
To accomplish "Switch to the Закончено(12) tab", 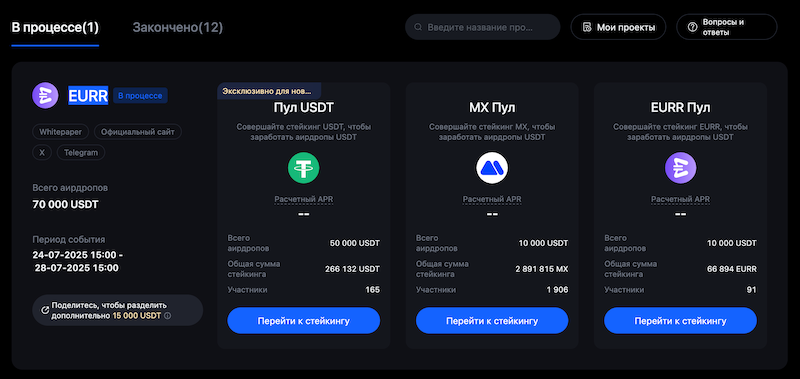I will [x=178, y=28].
